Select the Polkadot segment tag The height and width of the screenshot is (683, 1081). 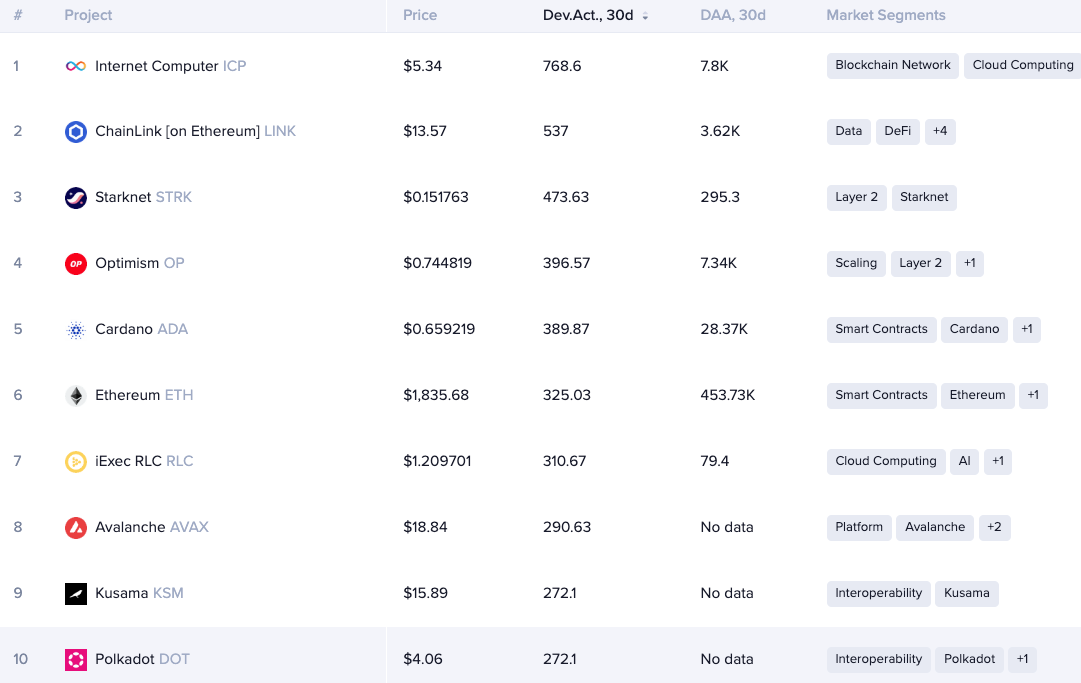969,659
